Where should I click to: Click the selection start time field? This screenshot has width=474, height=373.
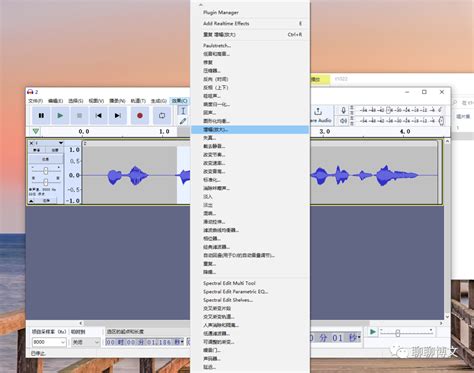tap(144, 342)
